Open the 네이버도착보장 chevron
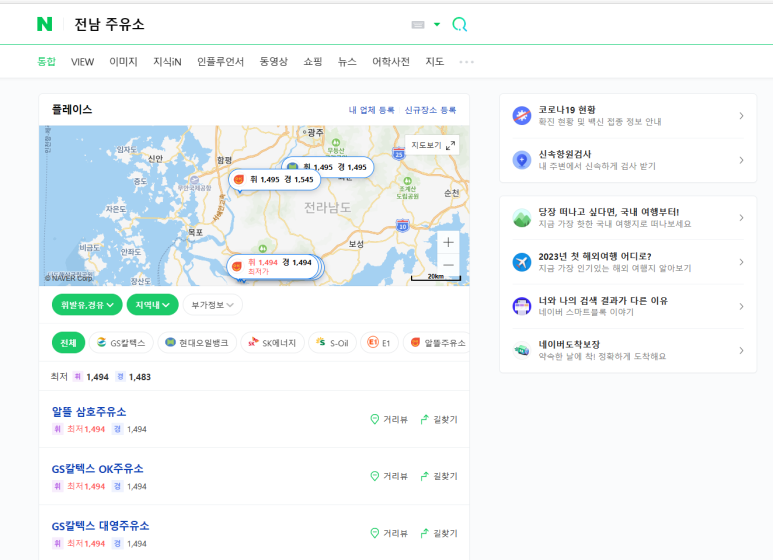Image resolution: width=773 pixels, height=560 pixels. (x=741, y=350)
